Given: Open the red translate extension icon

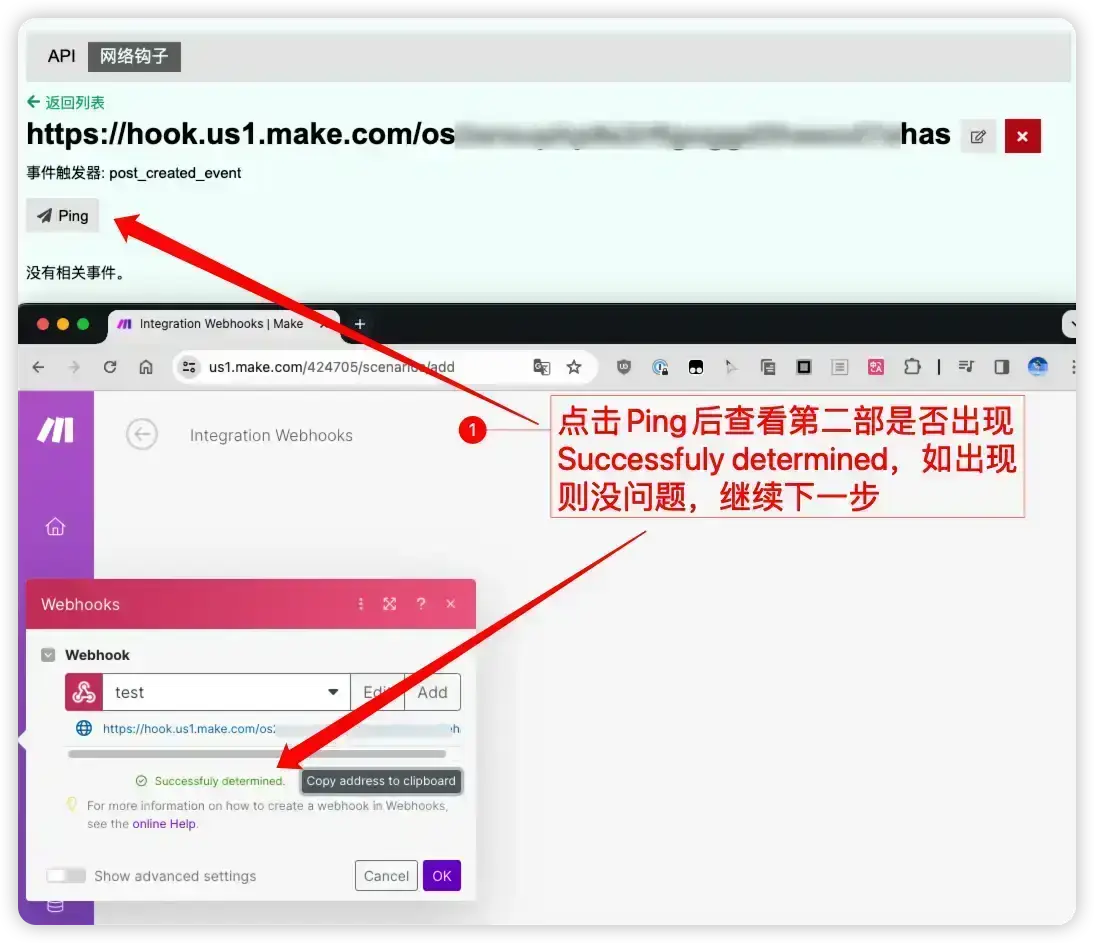Looking at the screenshot, I should pos(876,367).
